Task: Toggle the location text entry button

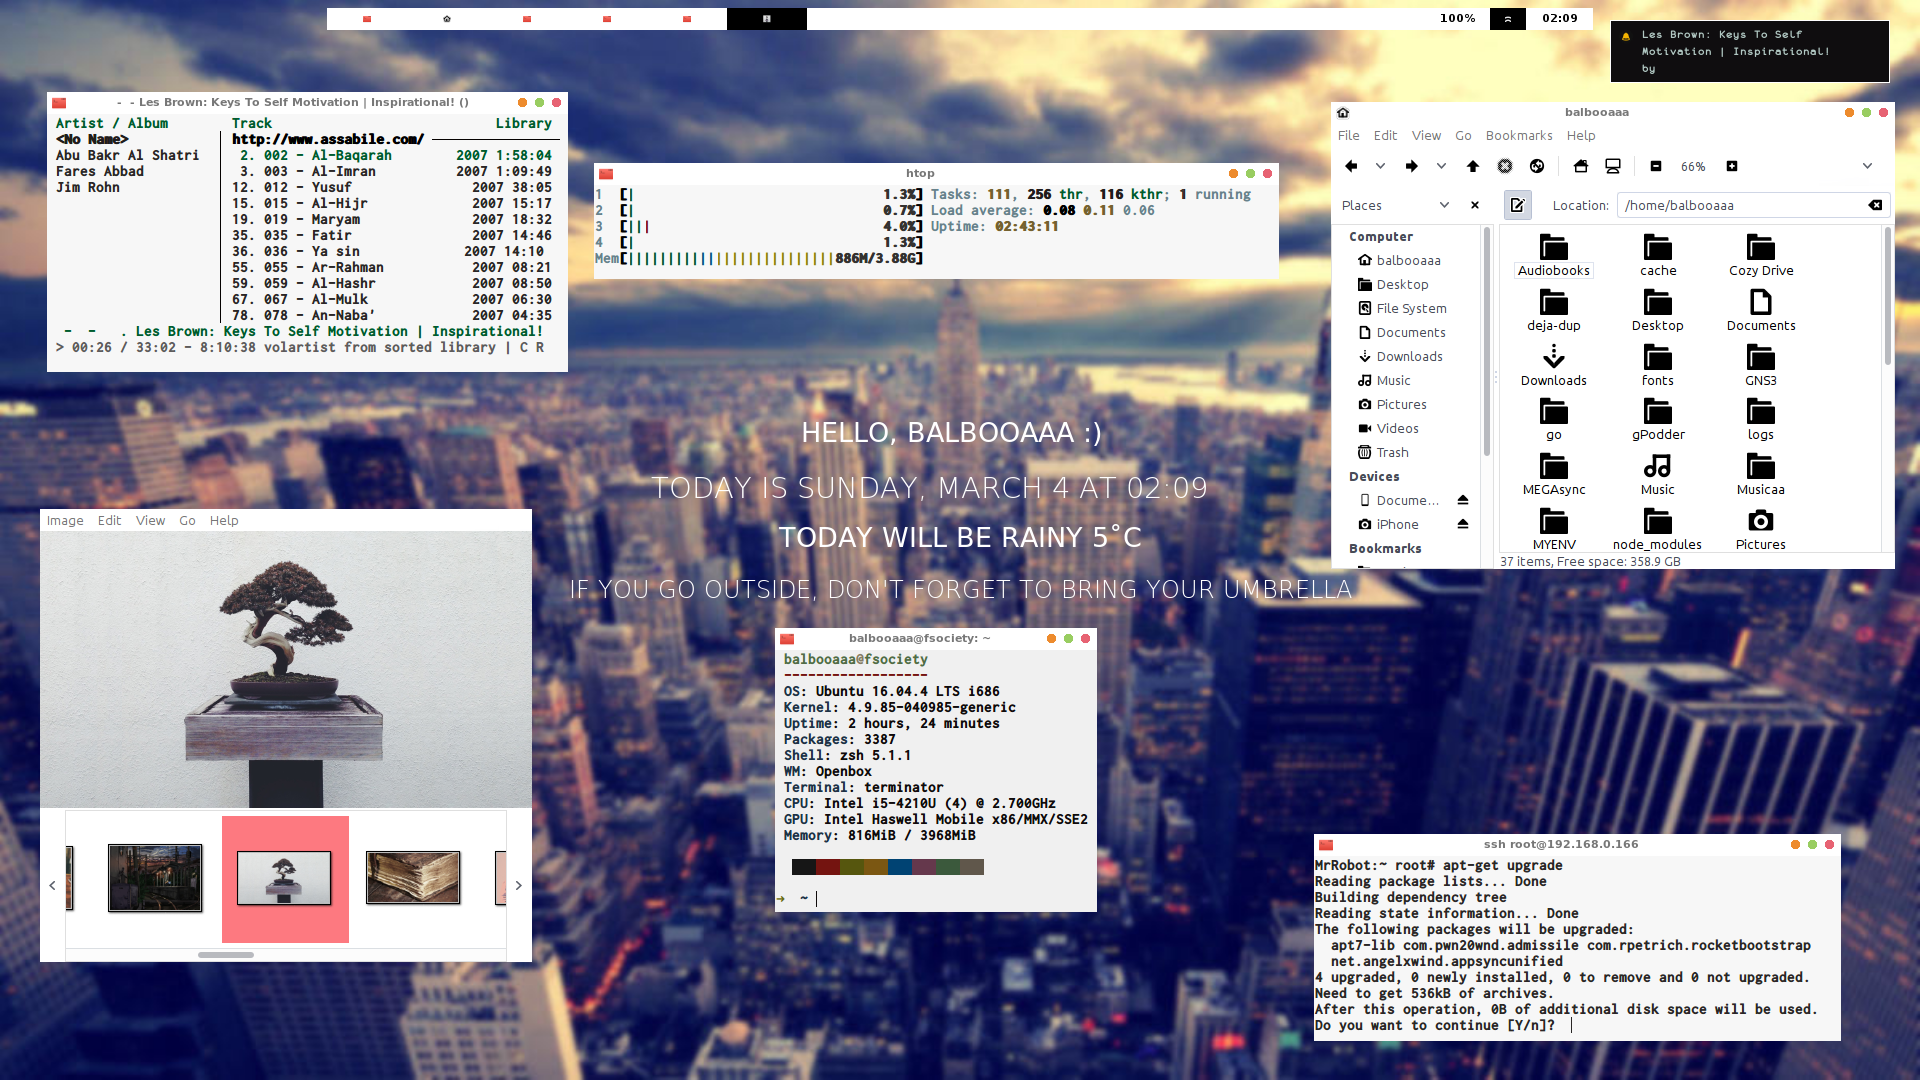Action: click(x=1518, y=205)
